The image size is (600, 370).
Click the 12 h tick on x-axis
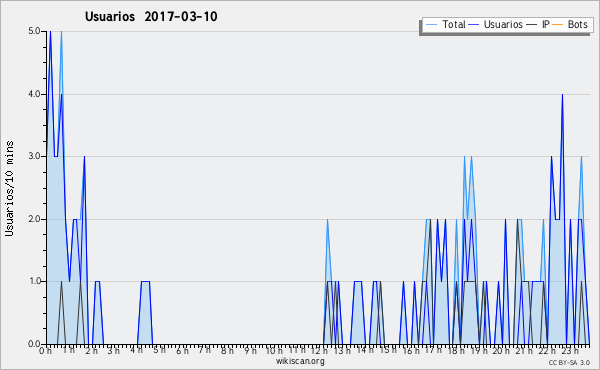click(x=319, y=350)
